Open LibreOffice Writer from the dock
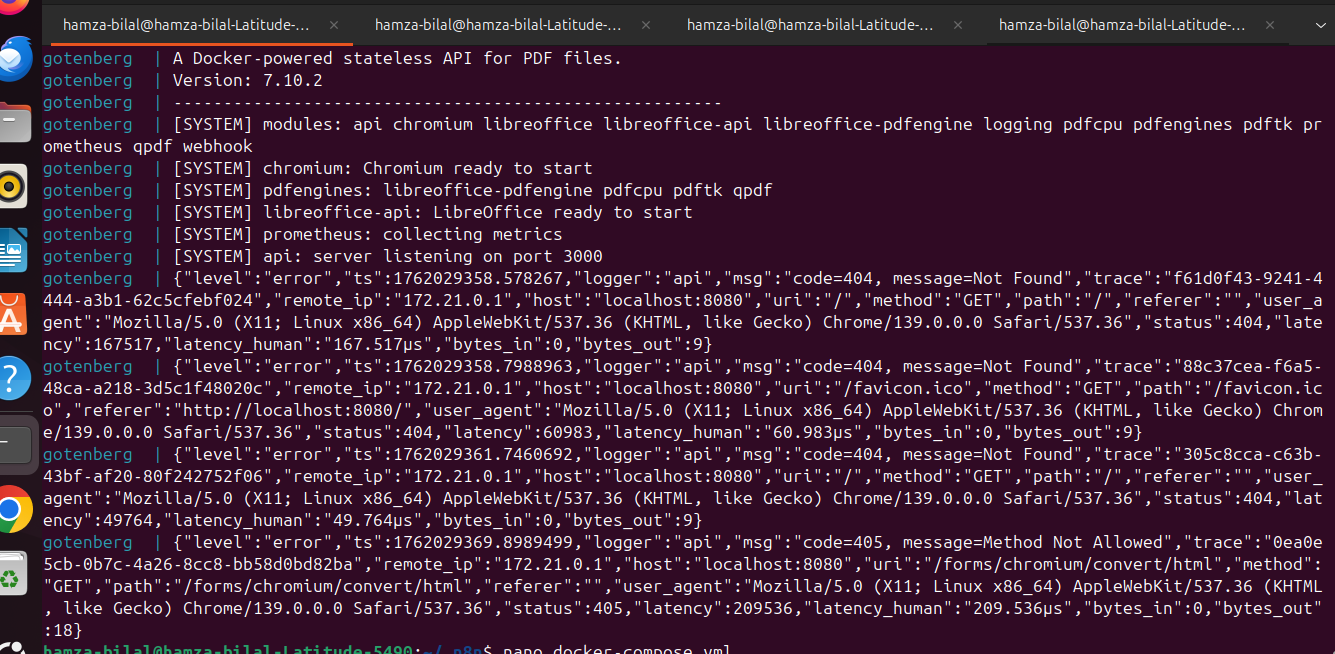The image size is (1335, 654). click(x=14, y=250)
